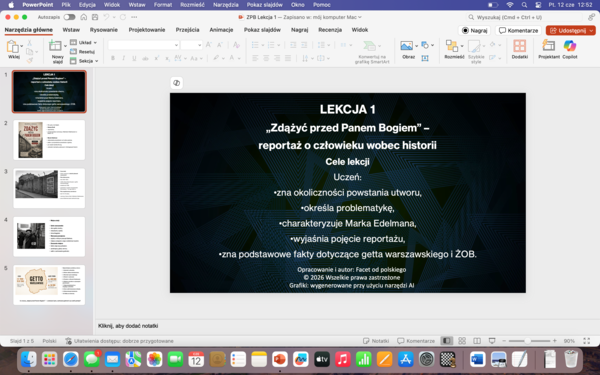Open Safari from the Dock
Screen dimensions: 600x375
[x=71, y=359]
